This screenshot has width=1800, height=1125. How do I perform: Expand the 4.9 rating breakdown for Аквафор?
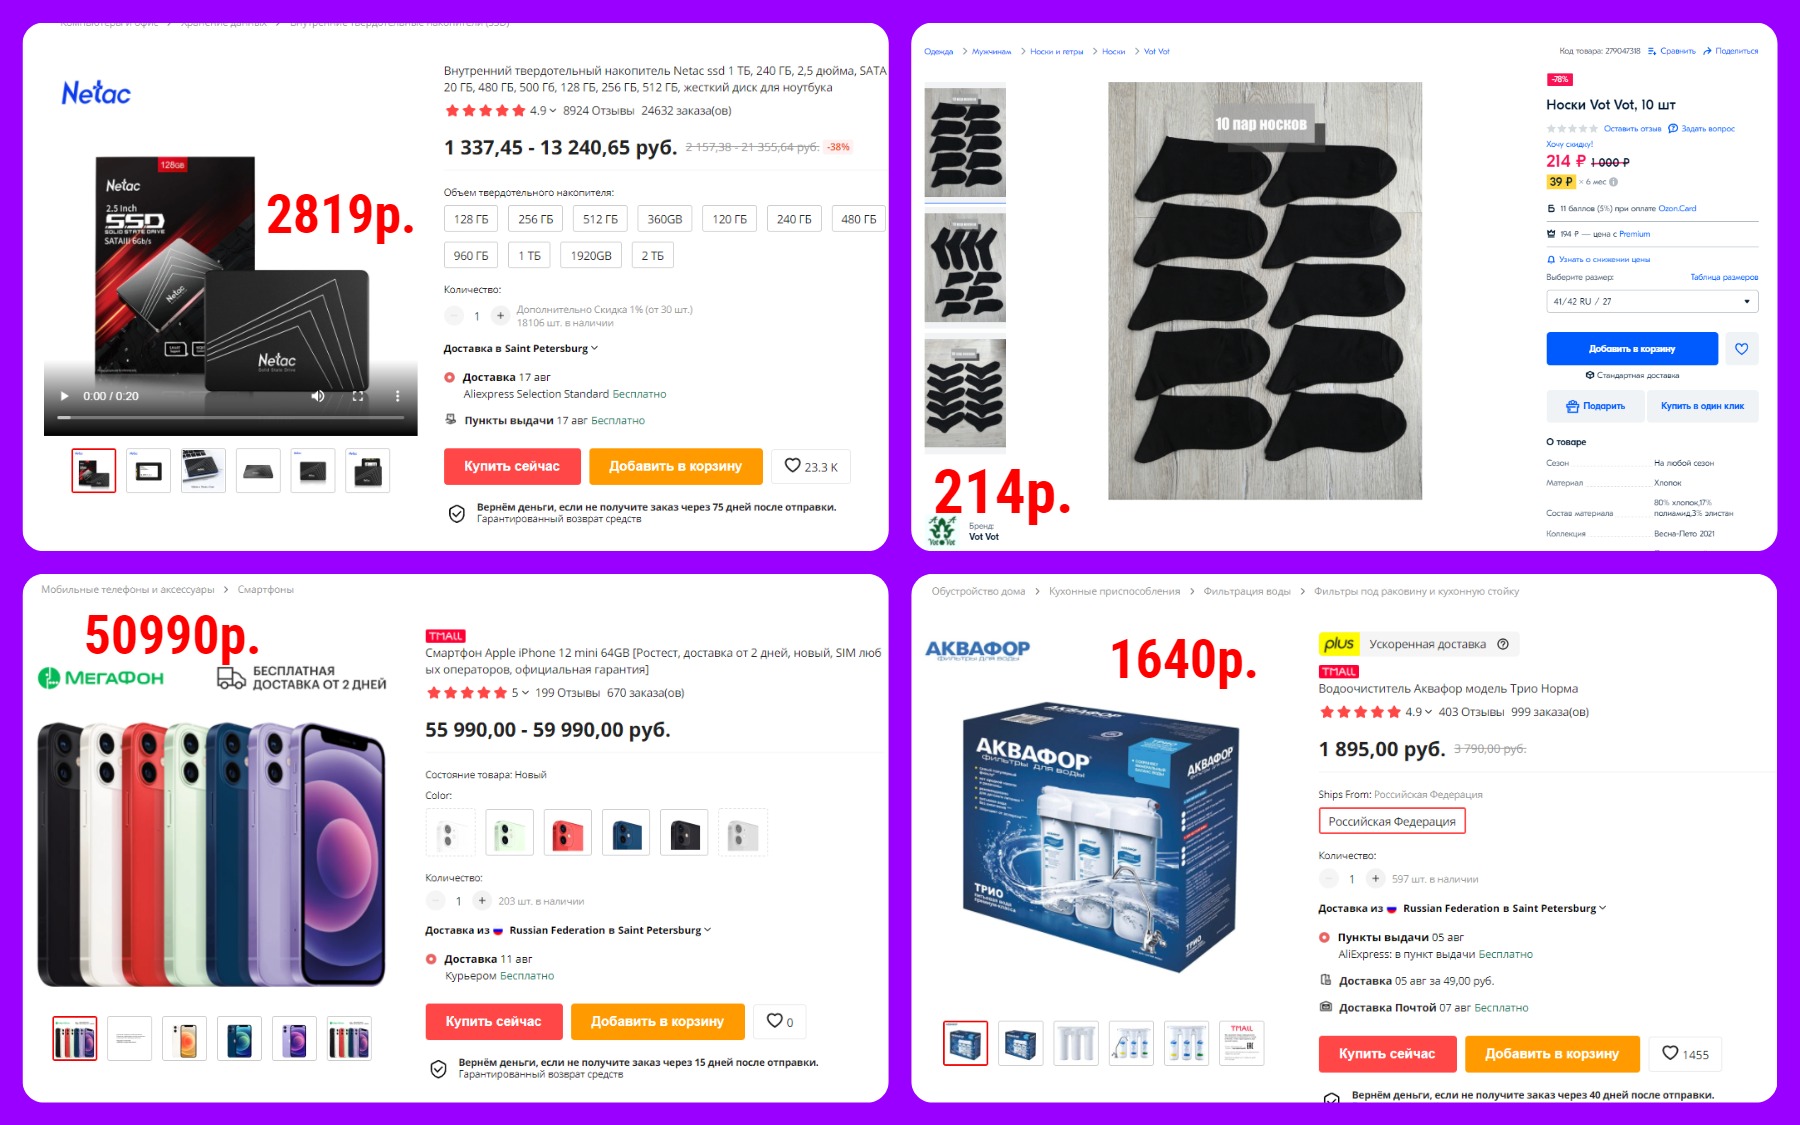pos(1418,712)
